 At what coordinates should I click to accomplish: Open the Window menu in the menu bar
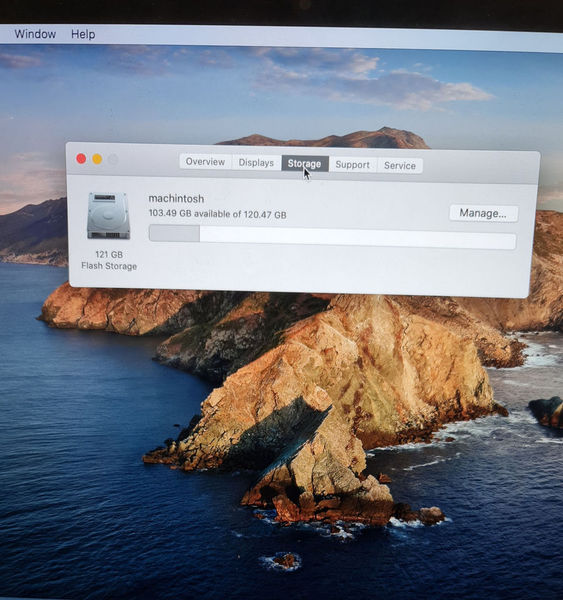35,34
